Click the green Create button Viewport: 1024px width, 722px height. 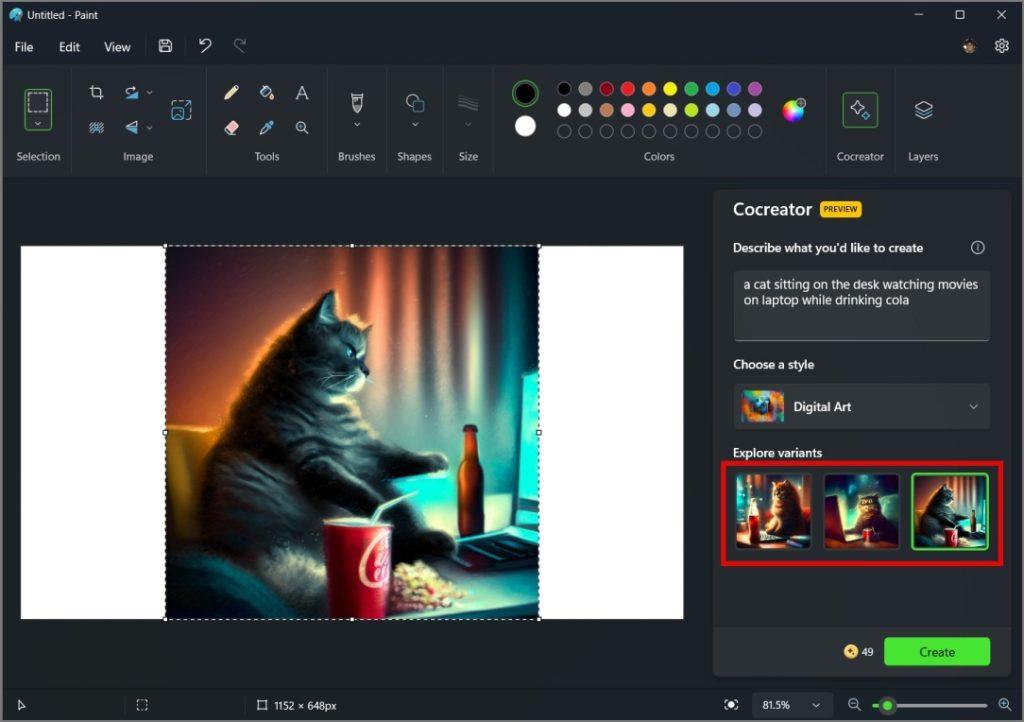[x=936, y=651]
